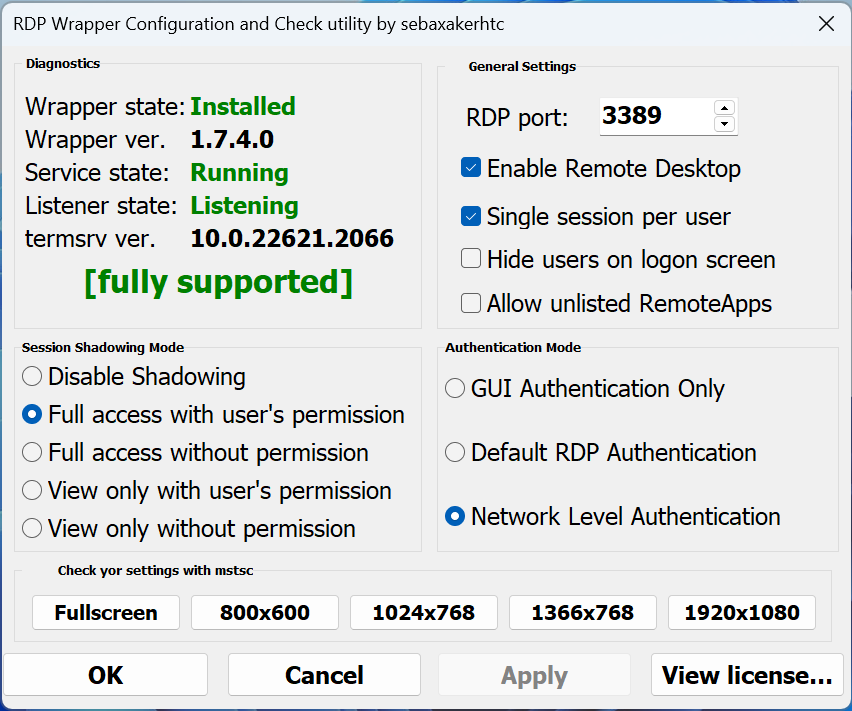Increase RDP port with the up arrow
The width and height of the screenshot is (852, 711).
click(724, 108)
